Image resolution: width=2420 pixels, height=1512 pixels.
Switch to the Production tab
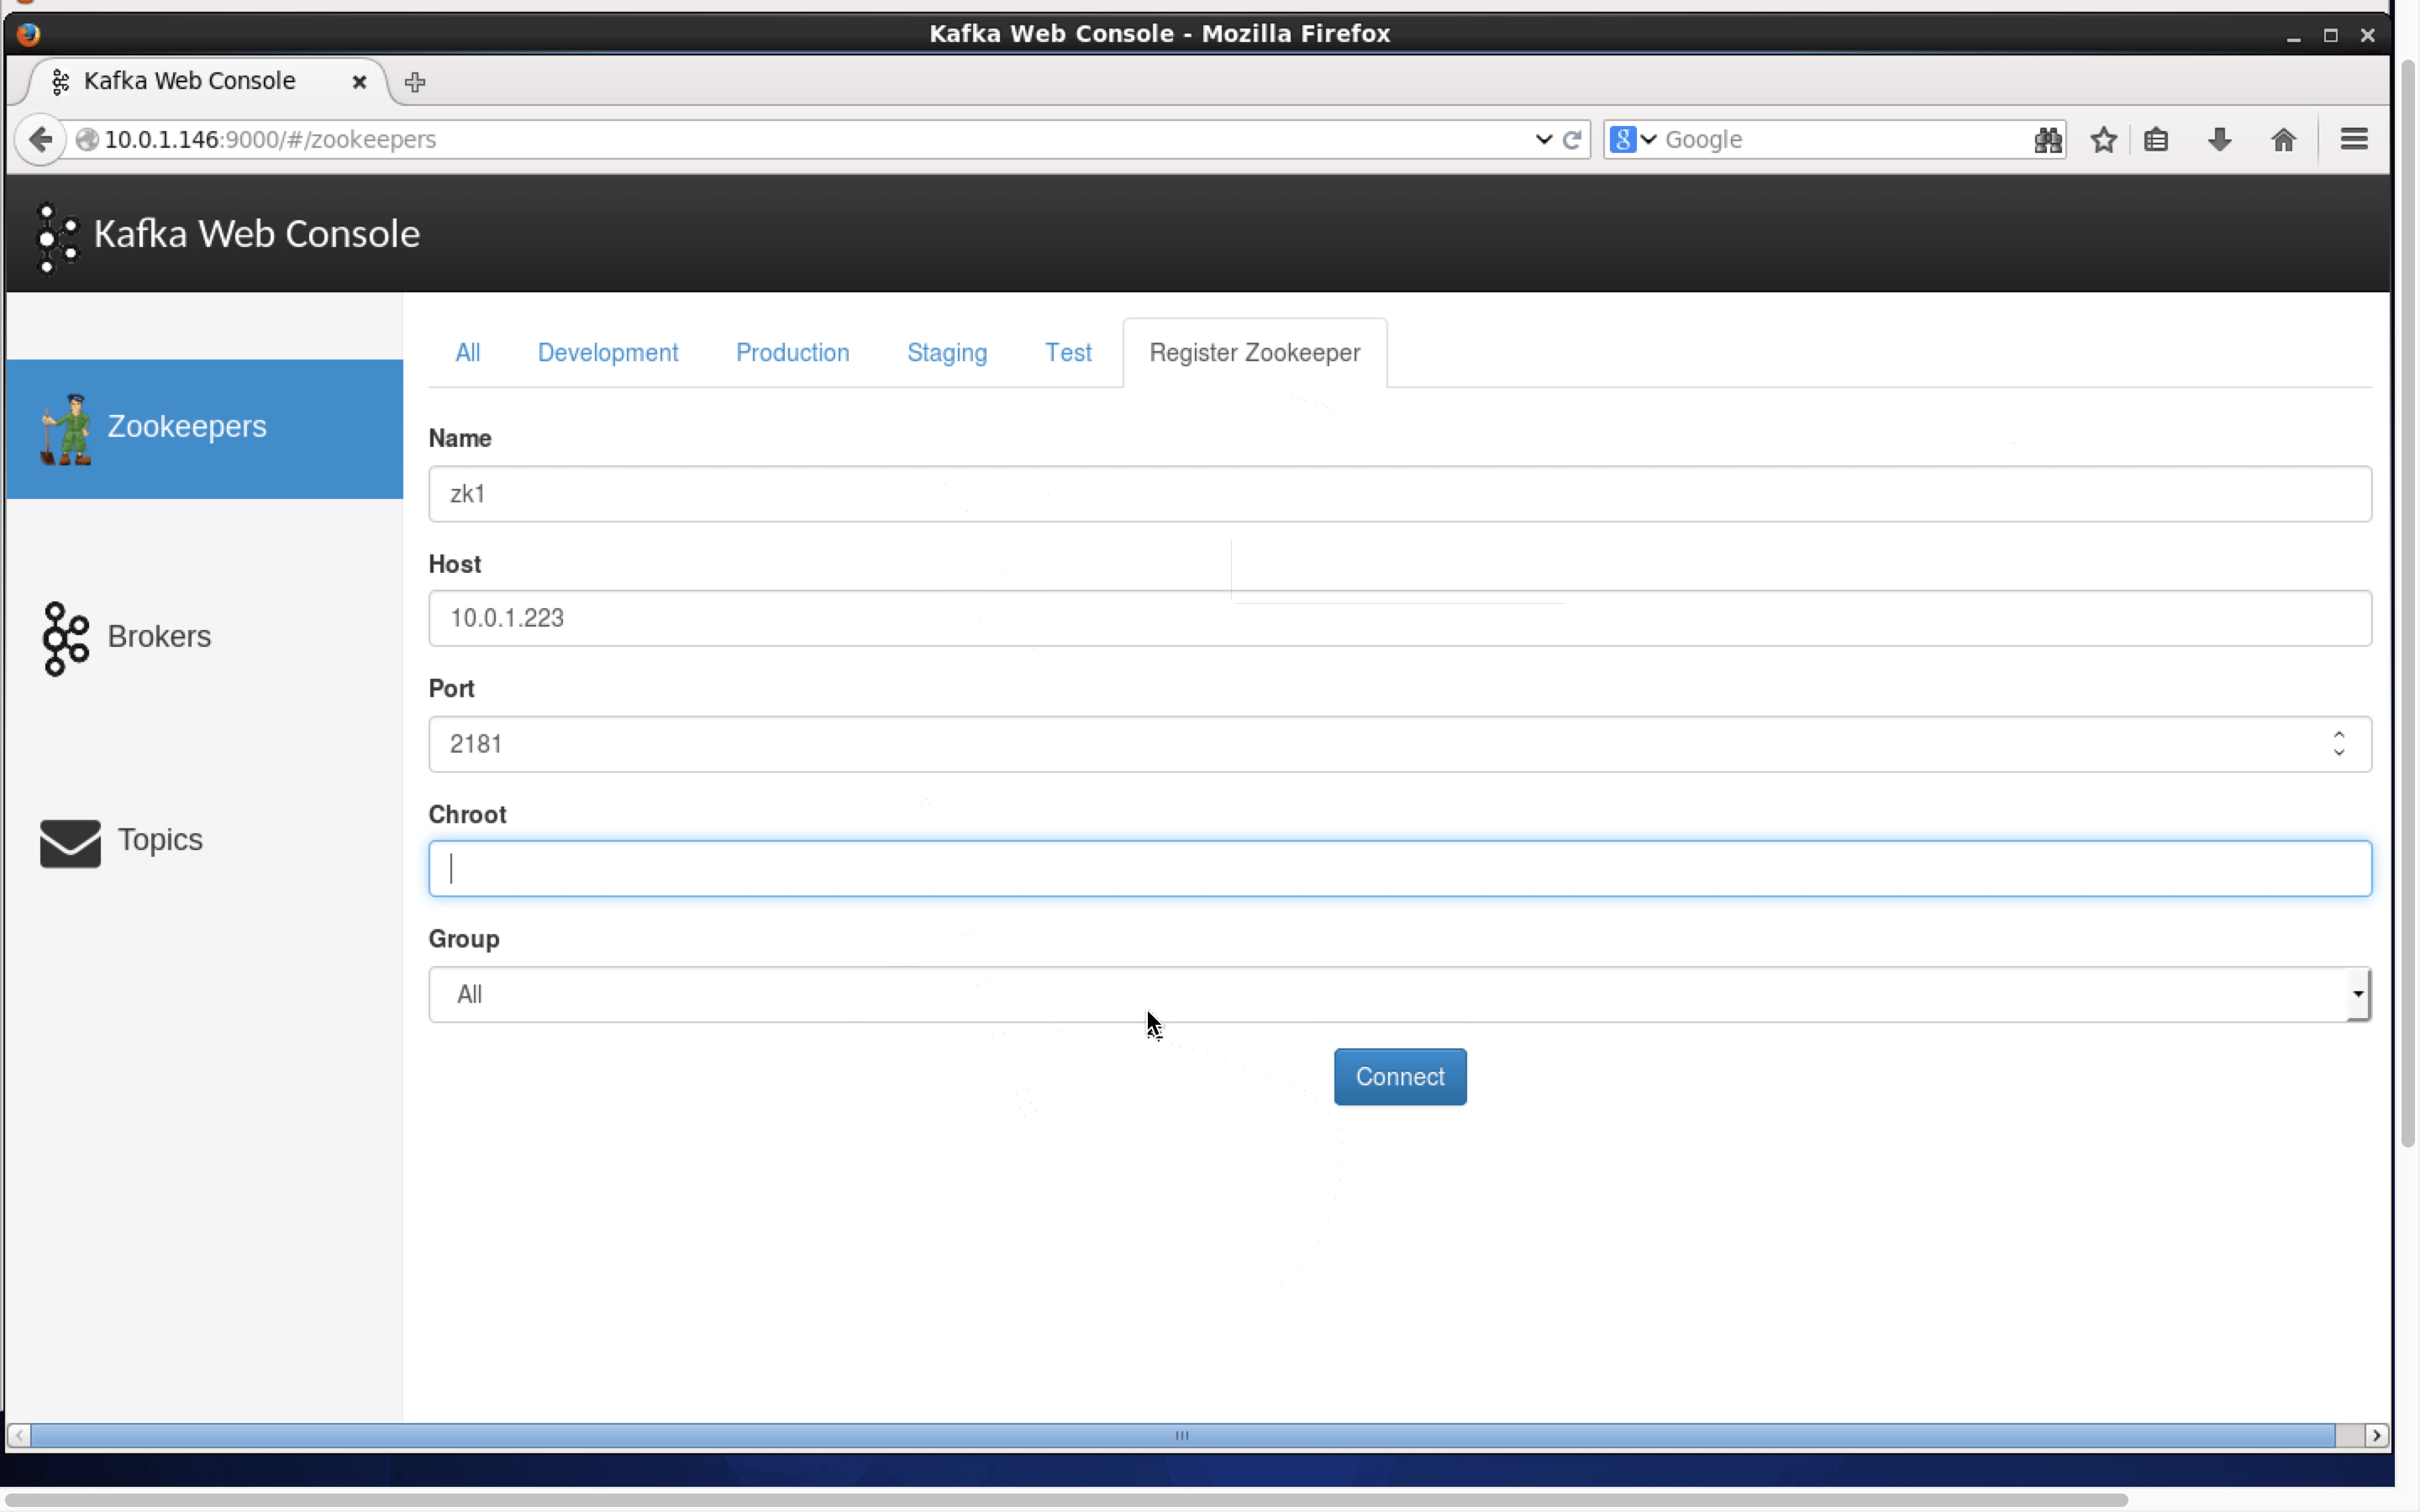pyautogui.click(x=792, y=352)
